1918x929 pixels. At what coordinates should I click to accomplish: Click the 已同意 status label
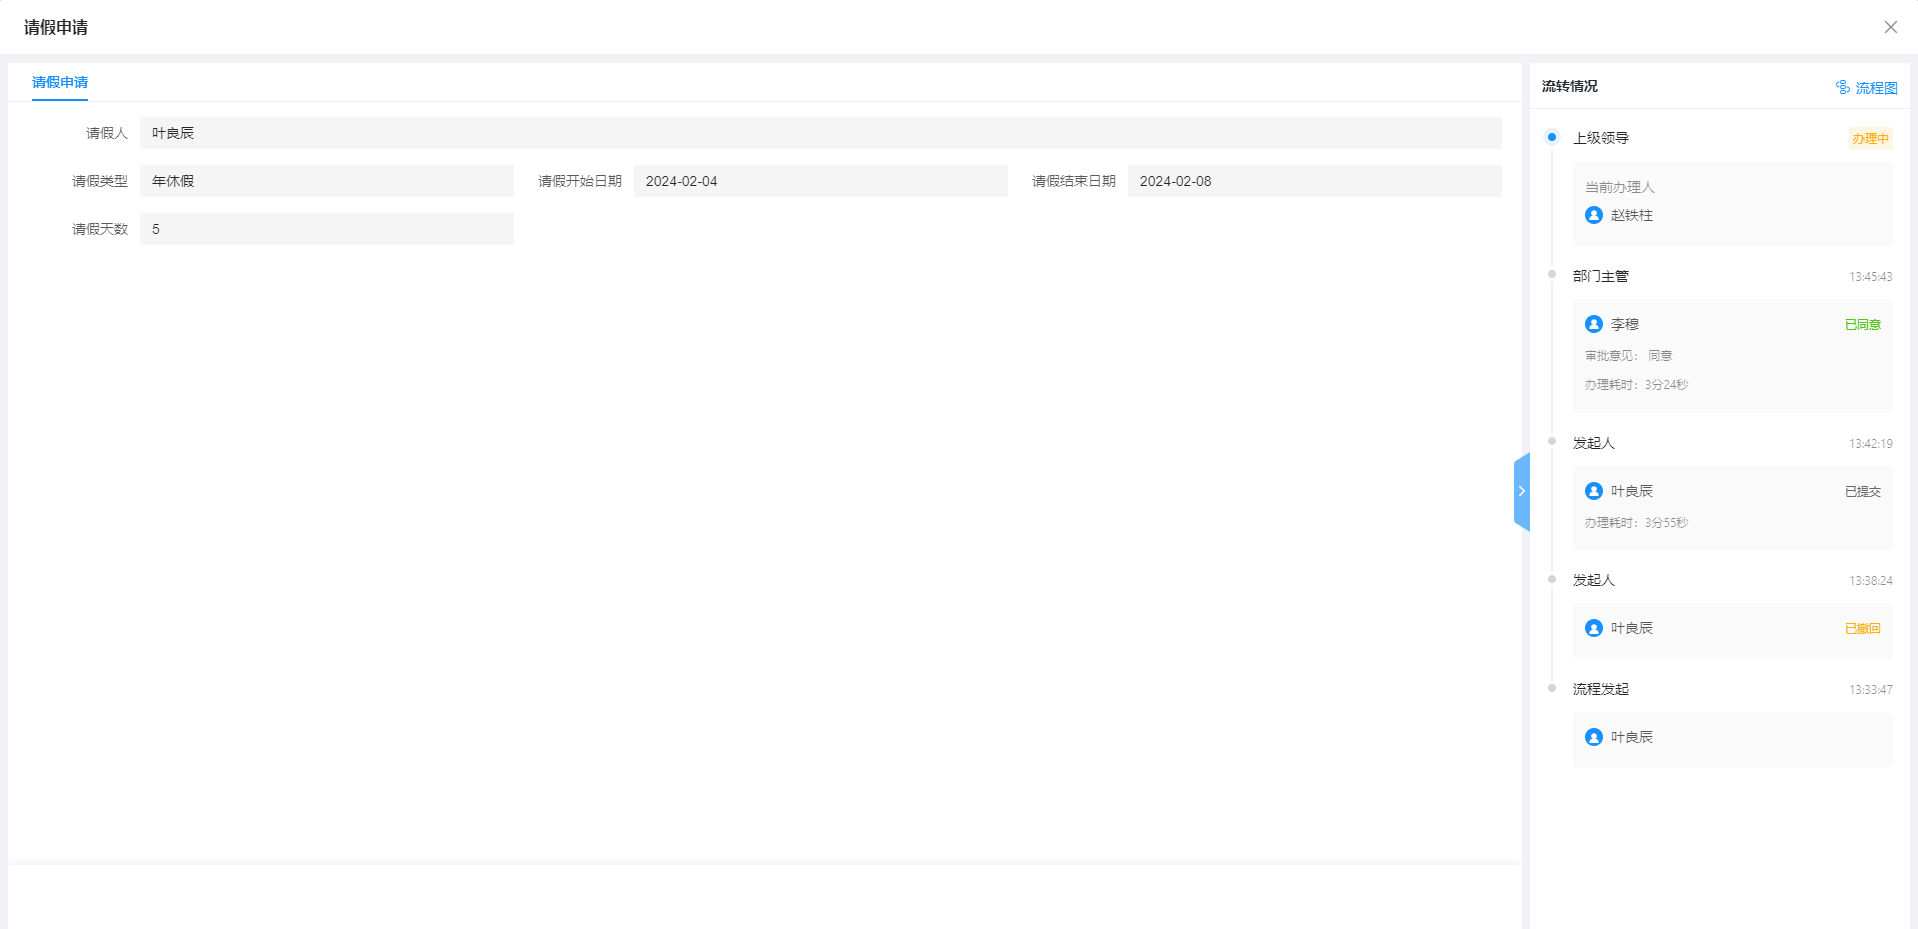click(1862, 324)
